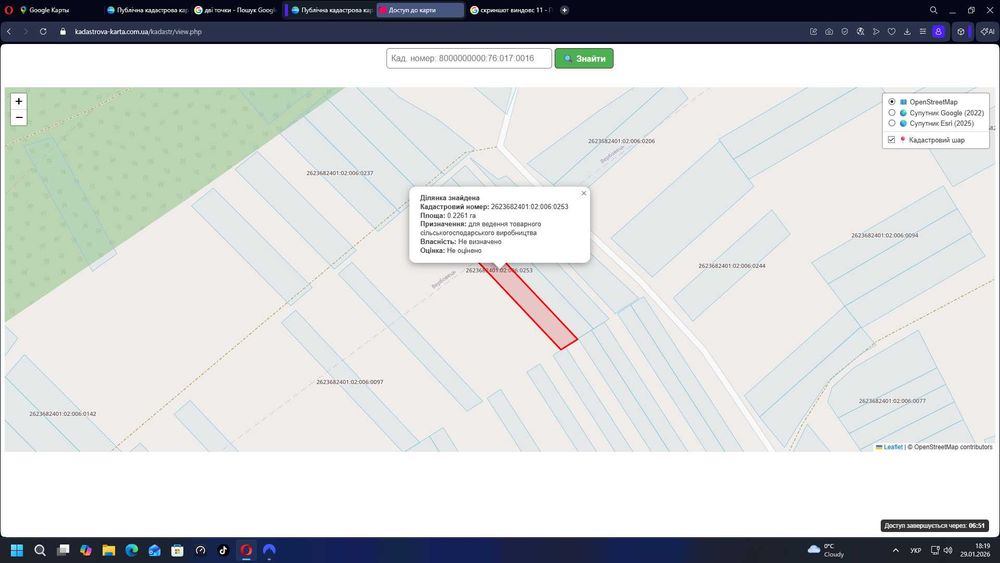Toggle the Кадастровий шар checkbox

pos(892,140)
